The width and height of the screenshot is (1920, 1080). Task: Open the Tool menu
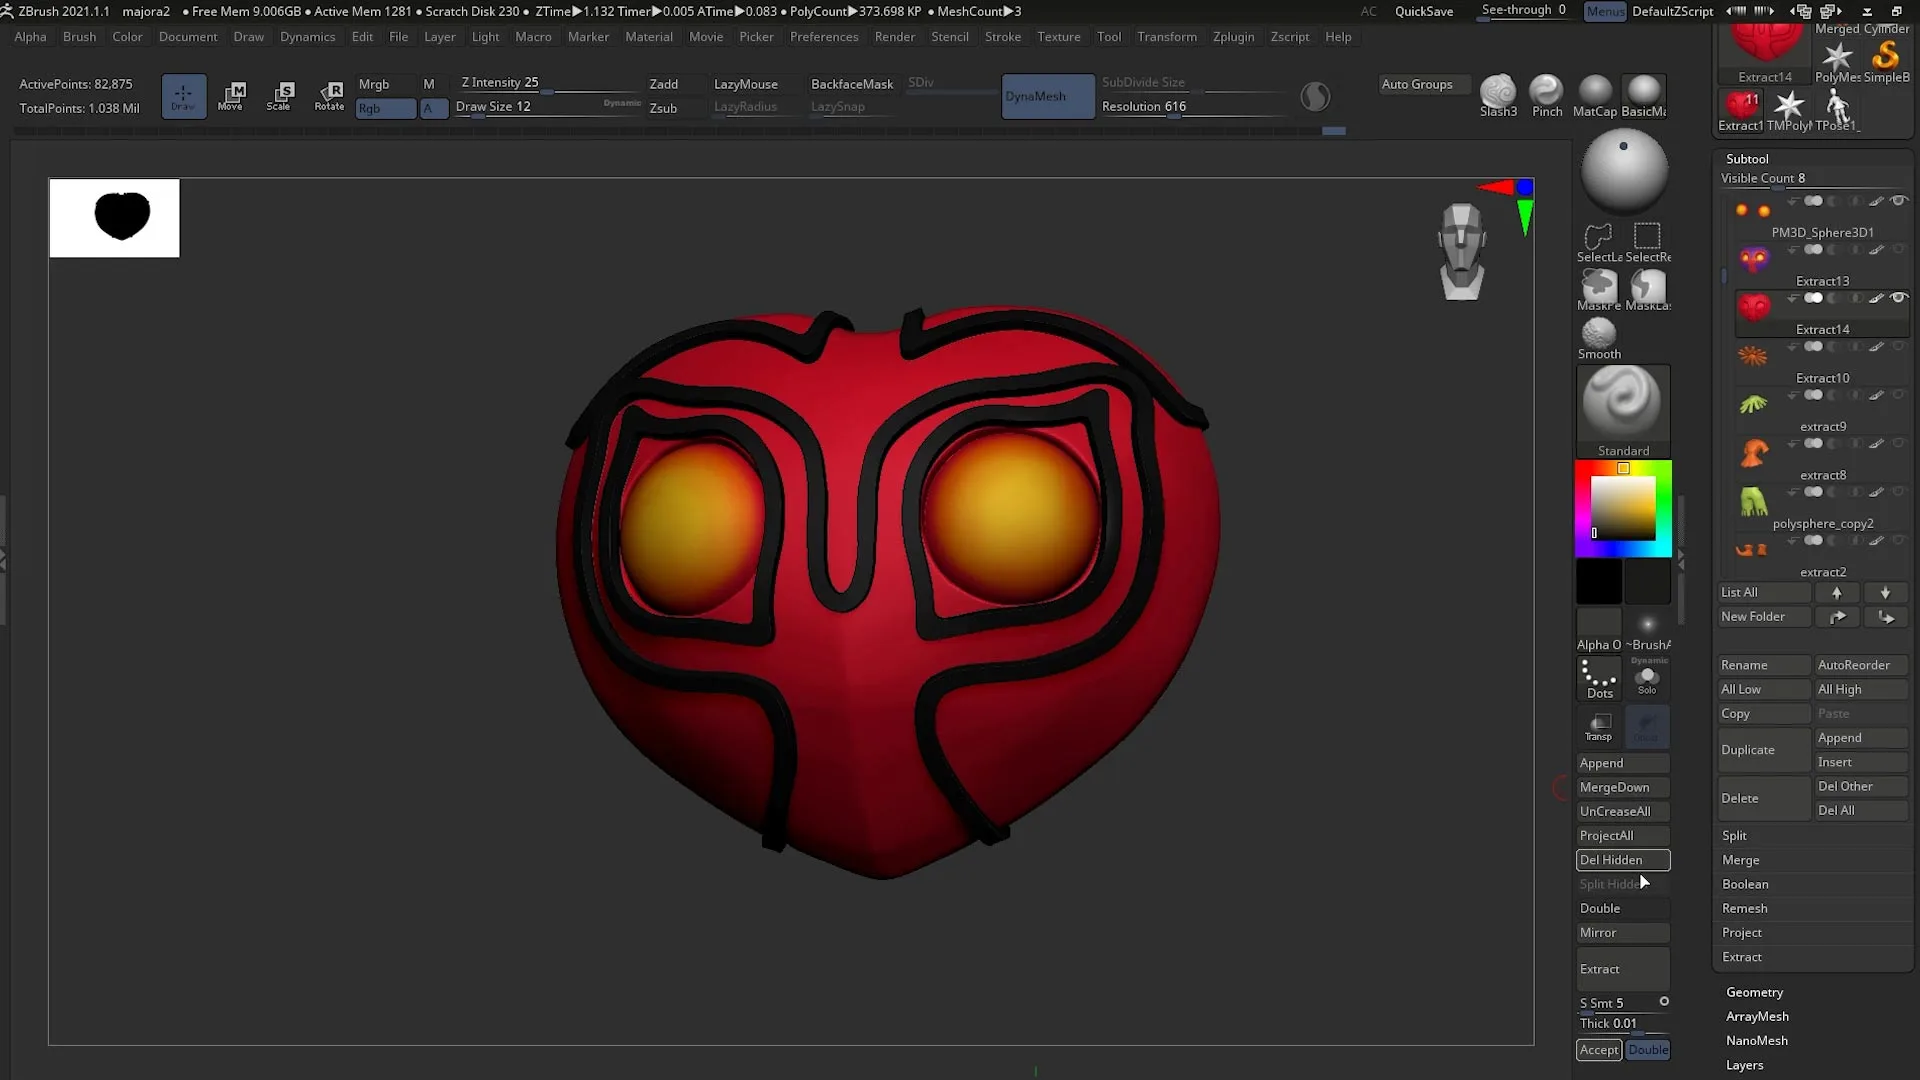1109,36
